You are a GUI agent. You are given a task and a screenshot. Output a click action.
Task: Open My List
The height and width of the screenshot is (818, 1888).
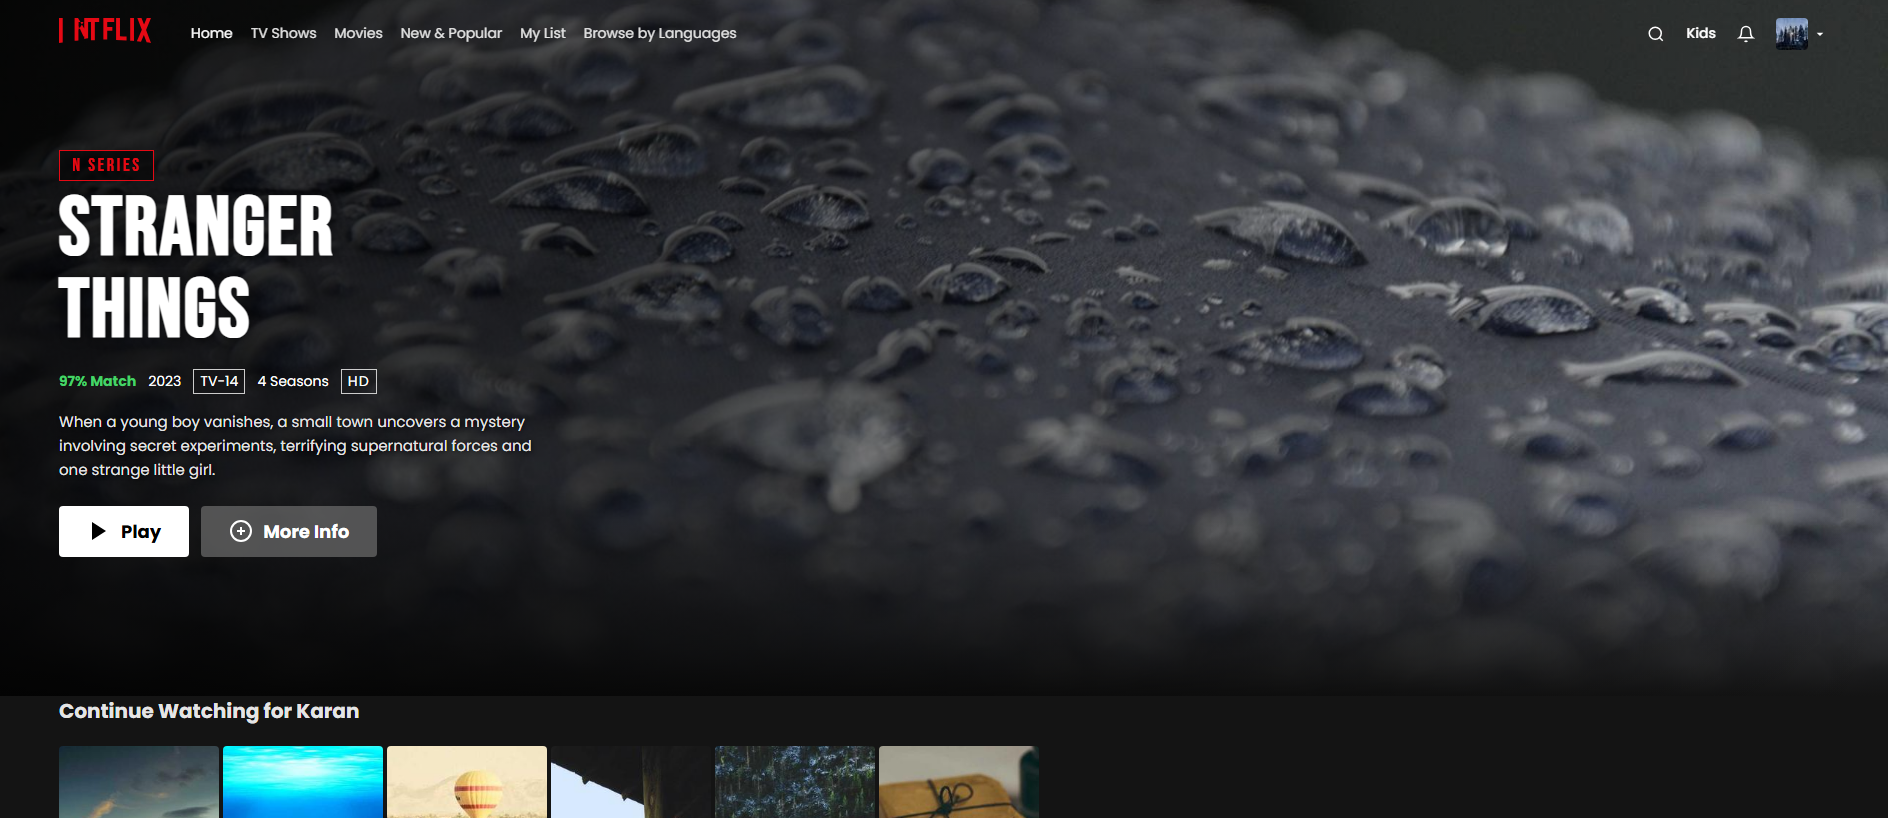click(543, 33)
